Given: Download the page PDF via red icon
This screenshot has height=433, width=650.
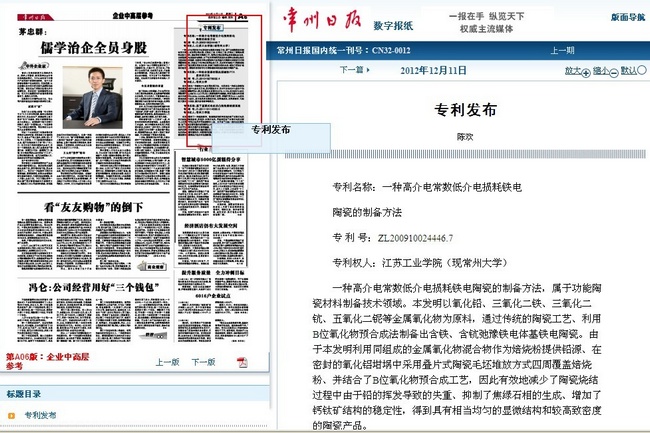Looking at the screenshot, I should point(242,362).
